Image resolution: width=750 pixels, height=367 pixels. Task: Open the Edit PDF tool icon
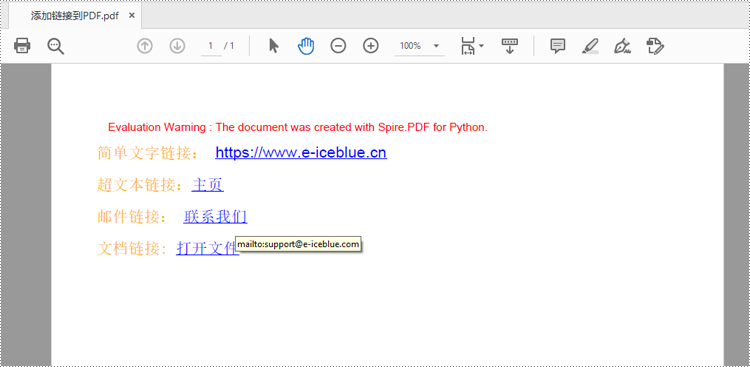(655, 46)
